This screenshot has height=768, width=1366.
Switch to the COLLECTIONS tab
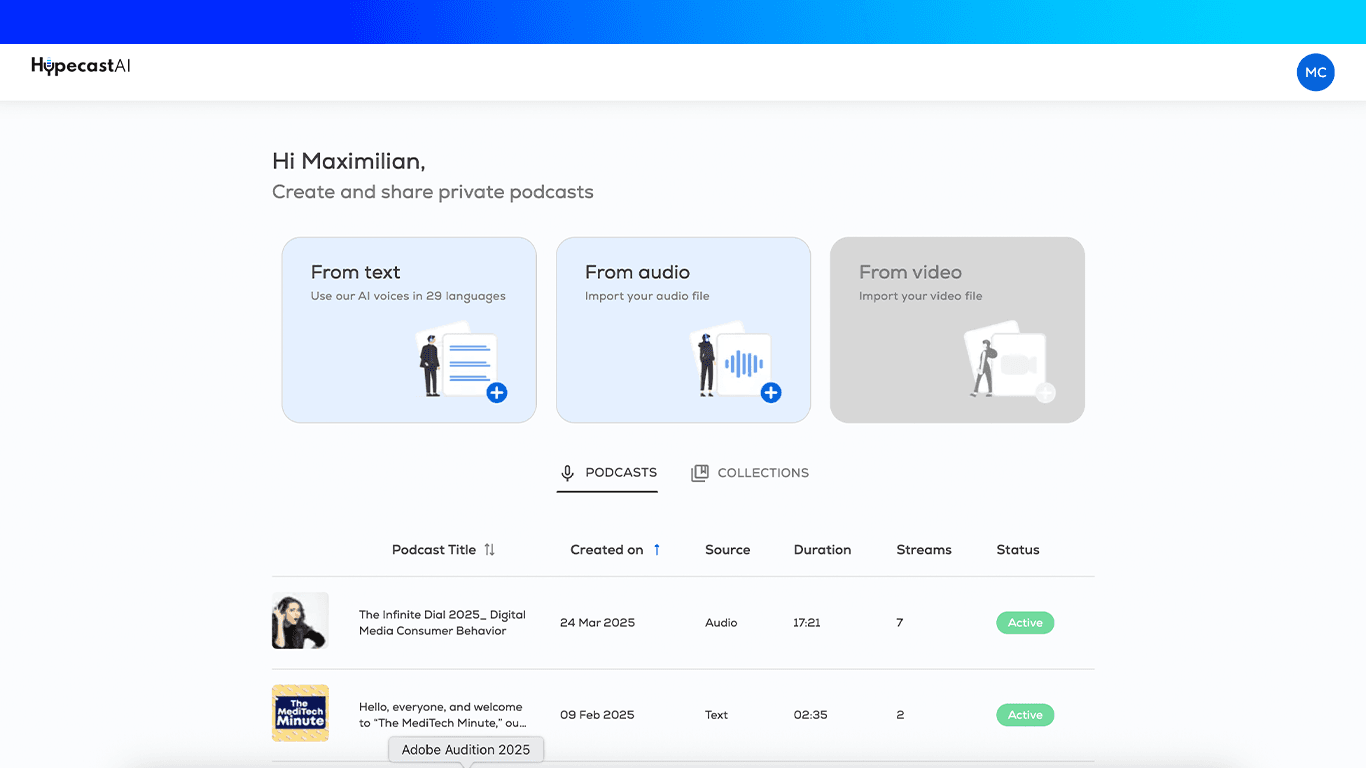(x=763, y=472)
